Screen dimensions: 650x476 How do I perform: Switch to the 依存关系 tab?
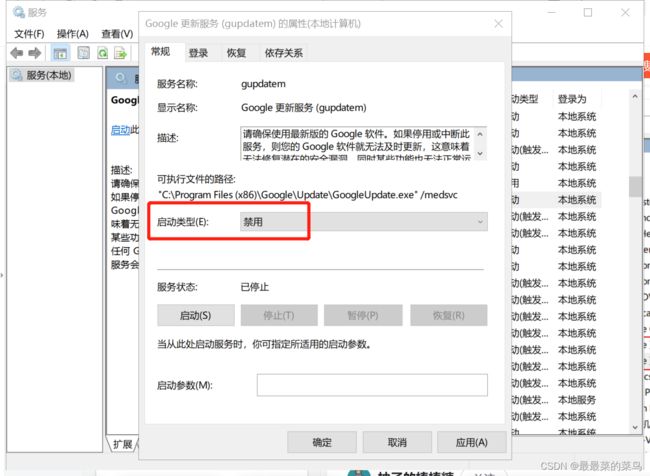click(284, 53)
